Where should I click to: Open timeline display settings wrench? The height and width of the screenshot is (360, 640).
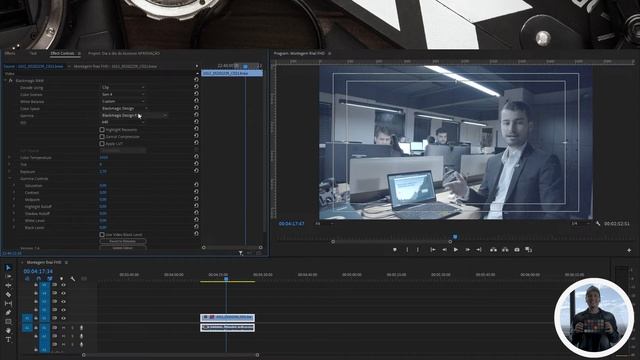point(73,279)
